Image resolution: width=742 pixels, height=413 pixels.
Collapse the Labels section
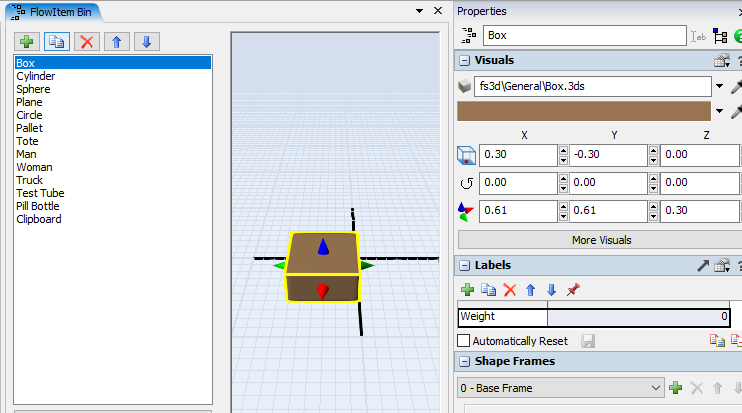click(x=465, y=265)
